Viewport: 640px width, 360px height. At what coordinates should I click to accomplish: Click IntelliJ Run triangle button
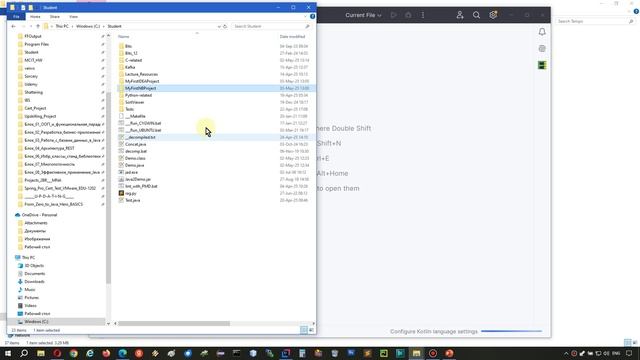(393, 15)
